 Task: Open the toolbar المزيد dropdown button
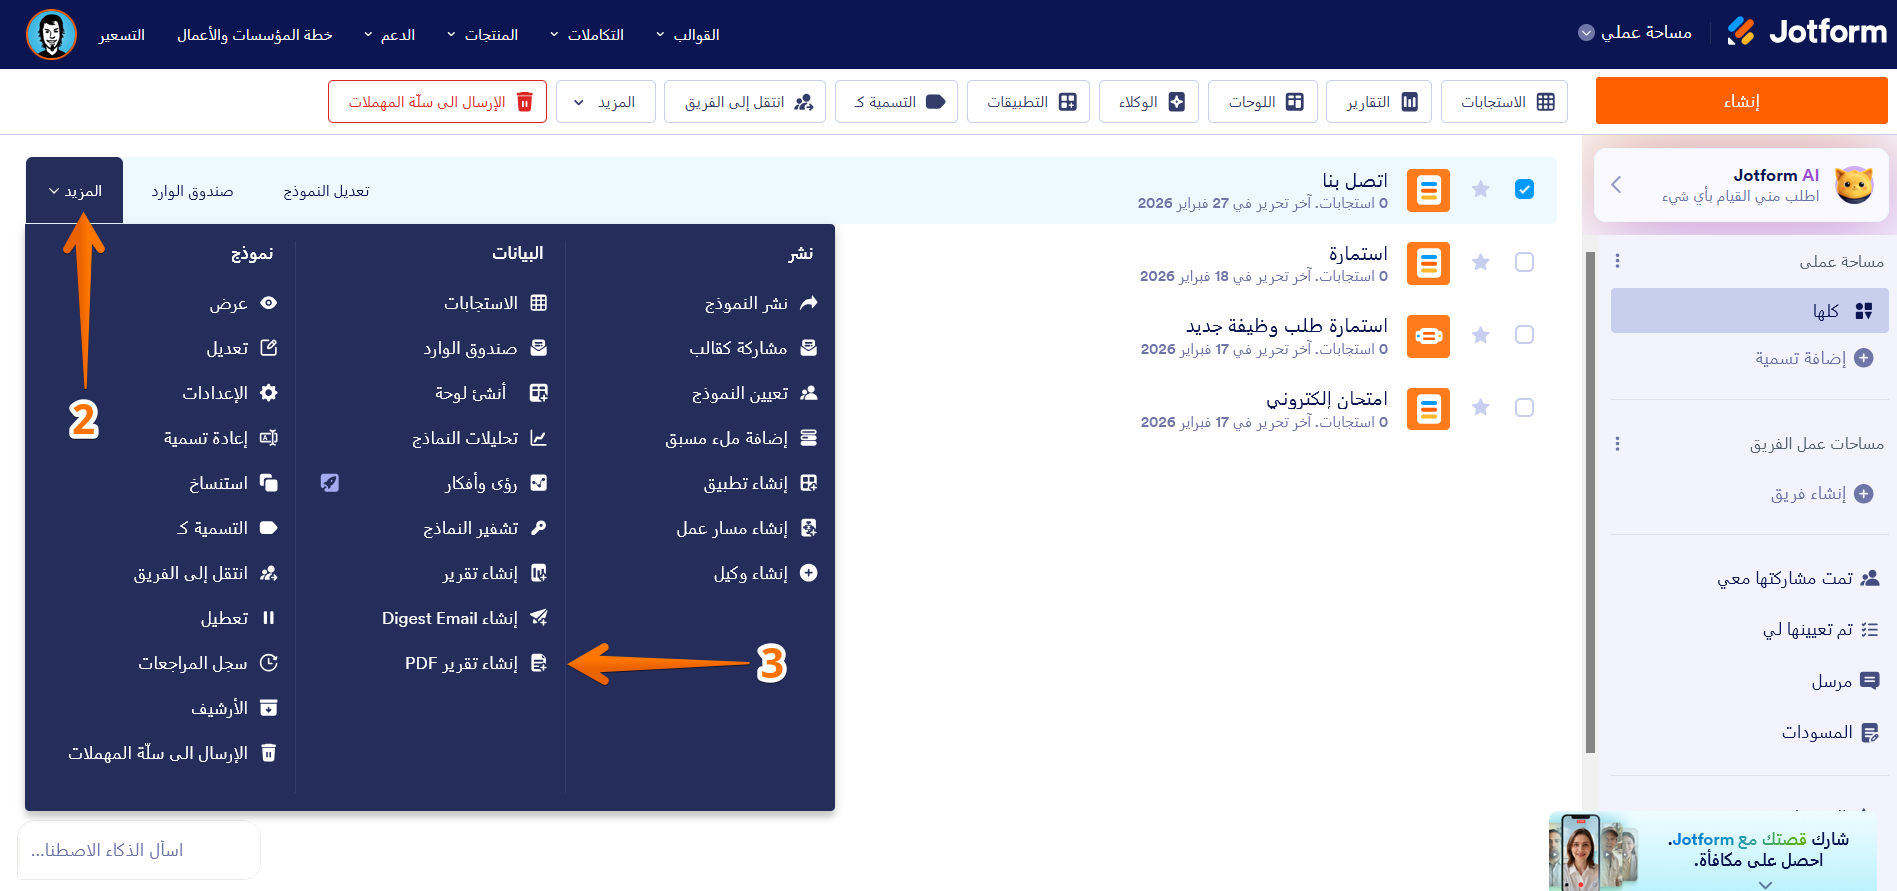point(605,102)
